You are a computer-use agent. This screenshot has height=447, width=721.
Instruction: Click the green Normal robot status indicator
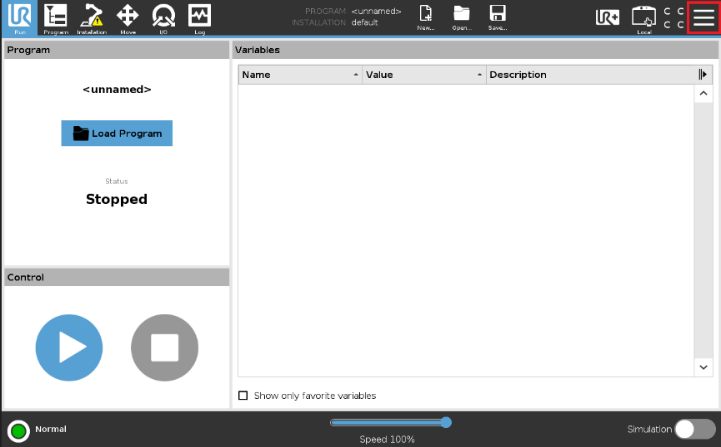(x=18, y=431)
